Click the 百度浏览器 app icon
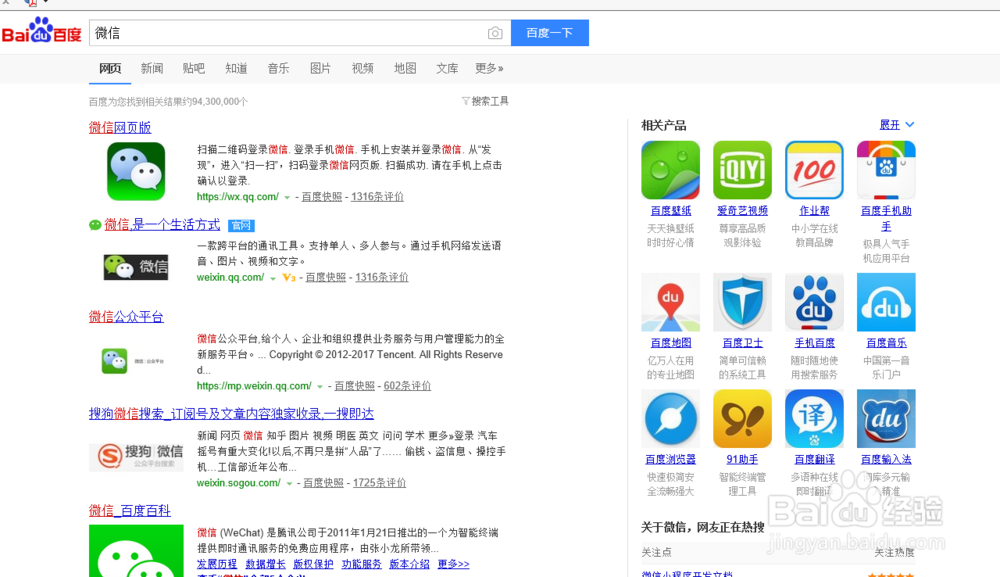The image size is (1000, 577). (670, 419)
